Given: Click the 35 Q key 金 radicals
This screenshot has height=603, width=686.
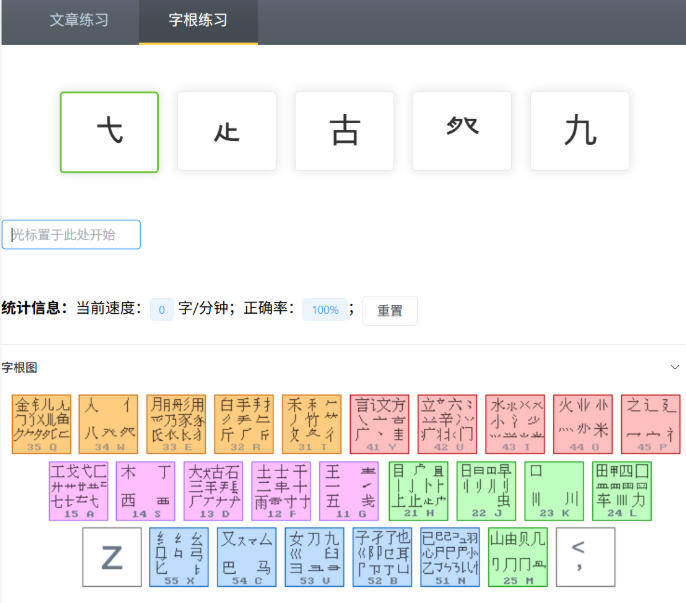Looking at the screenshot, I should [x=42, y=424].
